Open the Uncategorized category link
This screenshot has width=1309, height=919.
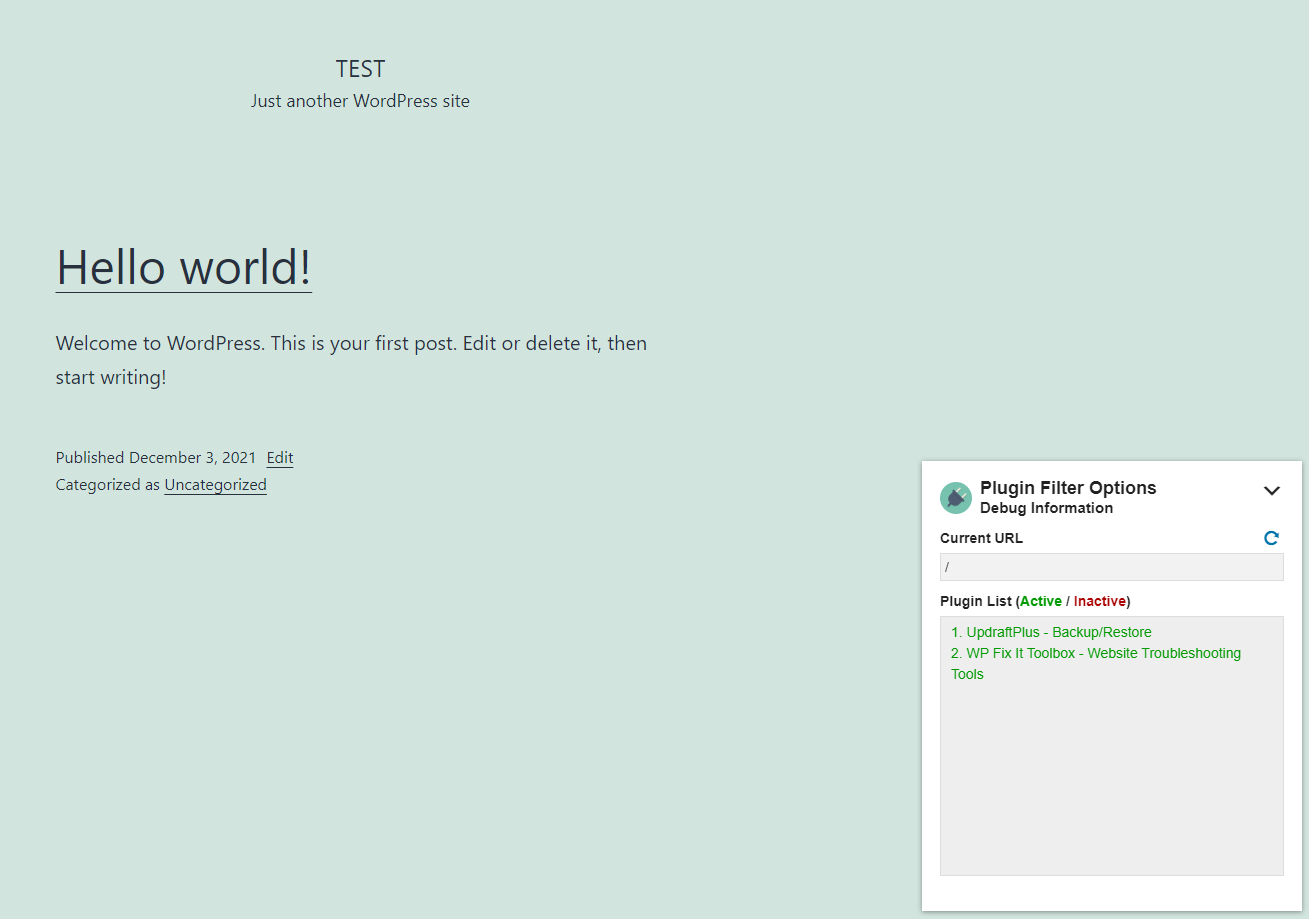[216, 485]
